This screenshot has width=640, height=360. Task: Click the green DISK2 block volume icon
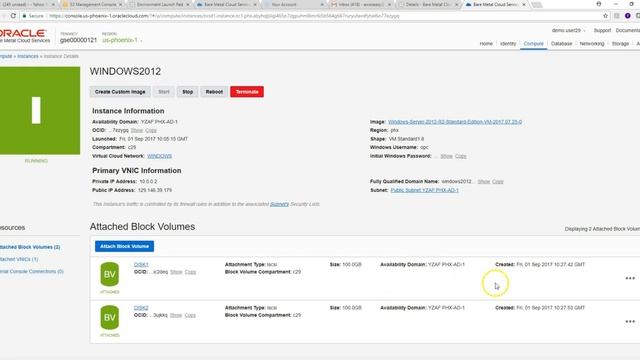(109, 318)
